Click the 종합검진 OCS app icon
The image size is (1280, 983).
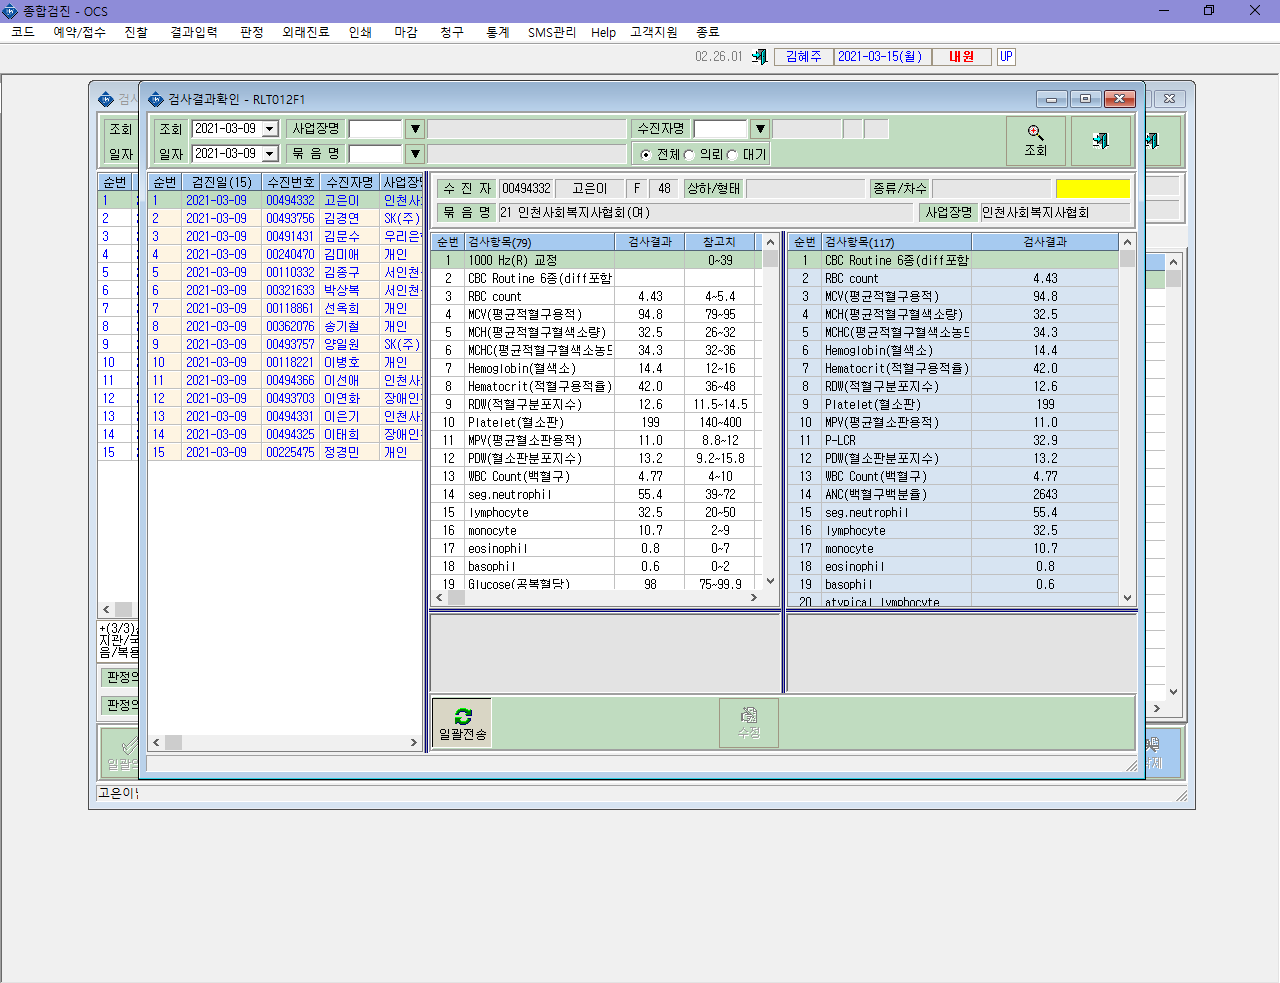point(10,11)
